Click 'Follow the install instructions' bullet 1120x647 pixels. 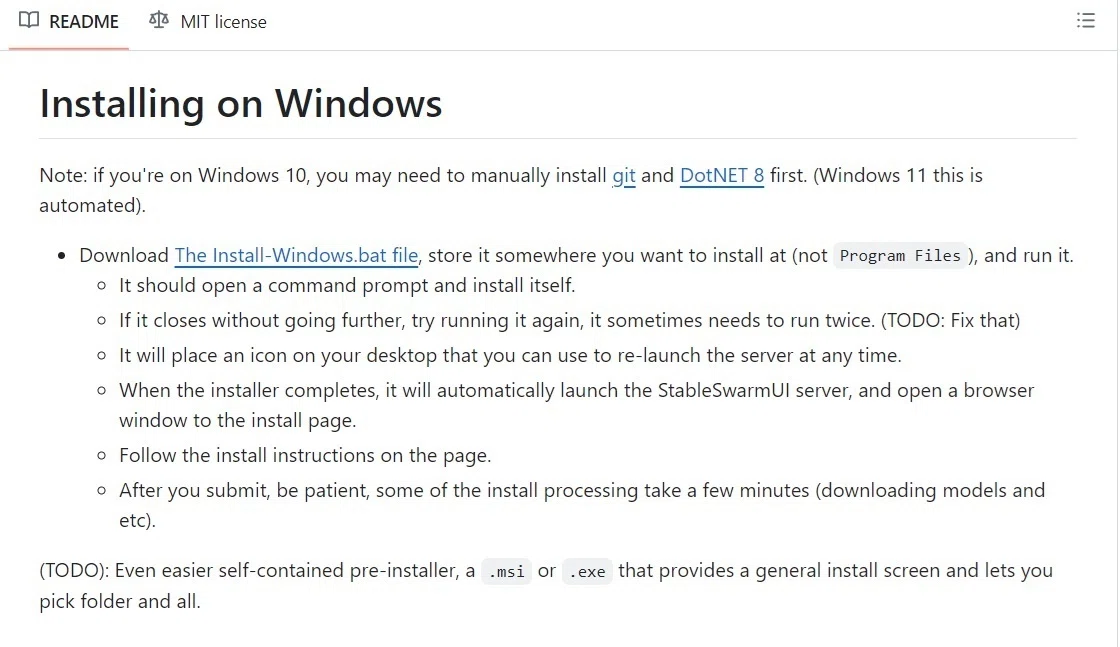pos(305,456)
